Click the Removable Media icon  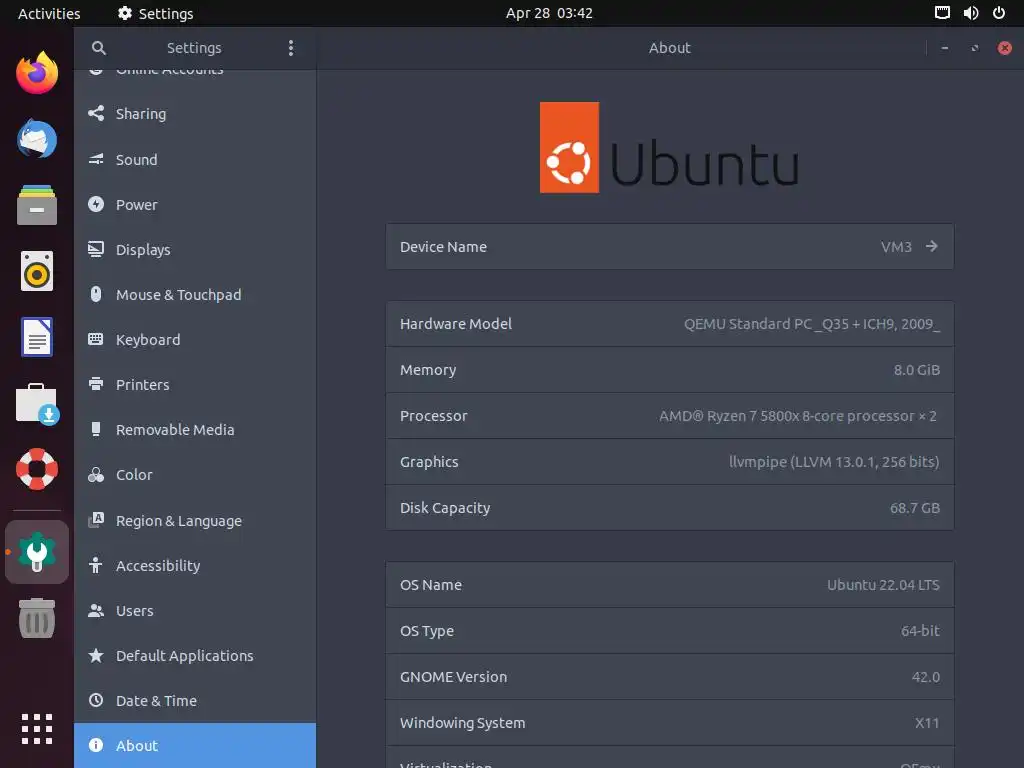coord(96,429)
